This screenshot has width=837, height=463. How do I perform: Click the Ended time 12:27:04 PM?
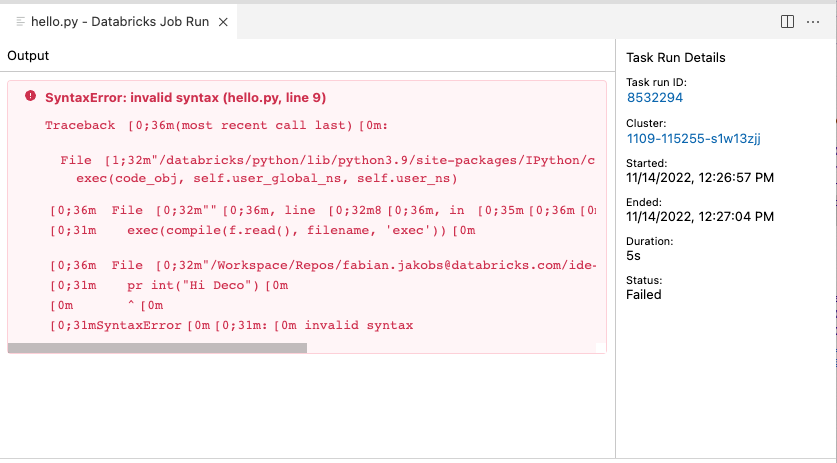click(x=700, y=216)
